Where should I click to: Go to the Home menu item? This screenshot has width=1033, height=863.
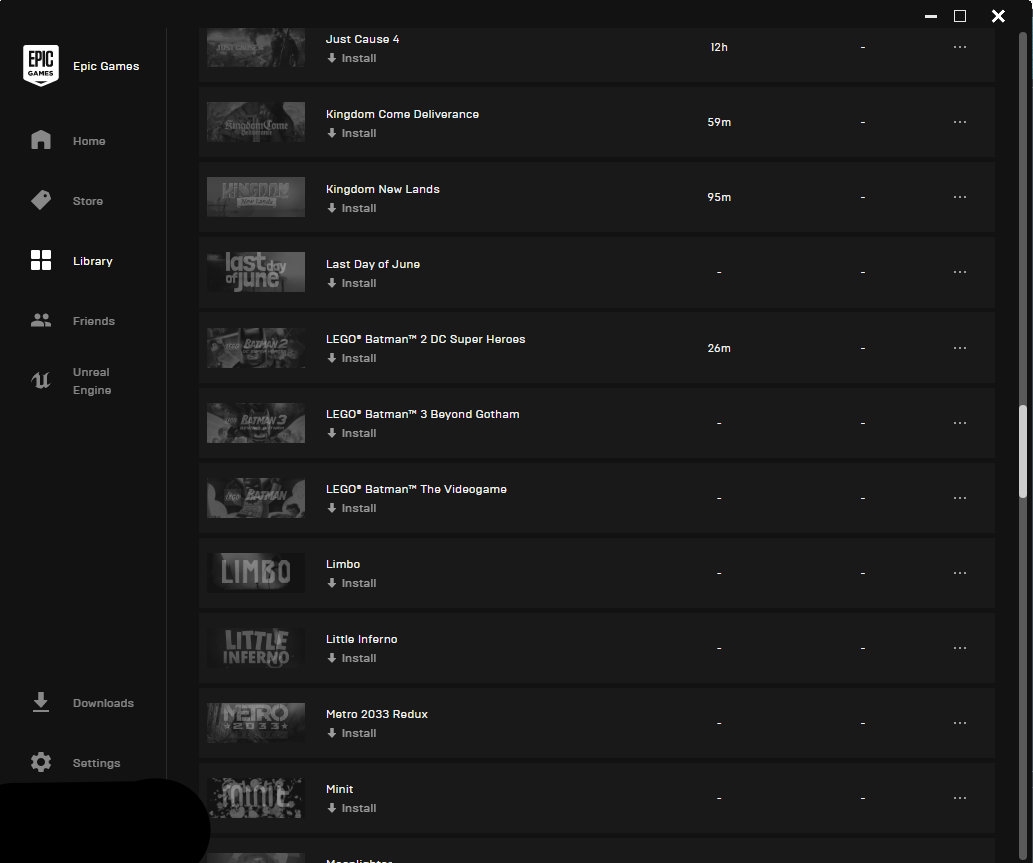click(x=89, y=141)
